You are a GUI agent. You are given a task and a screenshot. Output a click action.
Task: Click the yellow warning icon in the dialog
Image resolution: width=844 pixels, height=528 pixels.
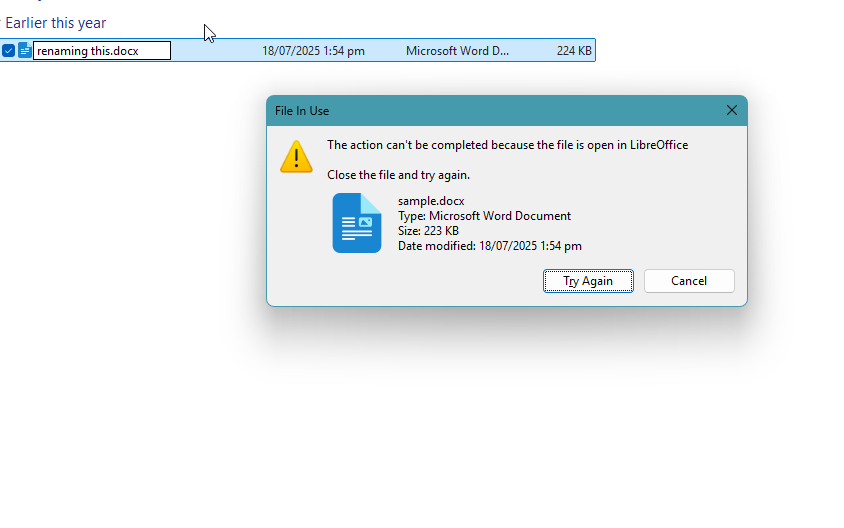tap(296, 157)
